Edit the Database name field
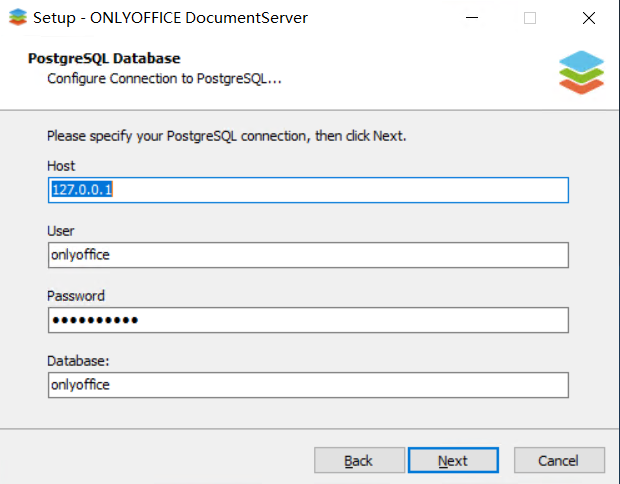620x484 pixels. (308, 385)
